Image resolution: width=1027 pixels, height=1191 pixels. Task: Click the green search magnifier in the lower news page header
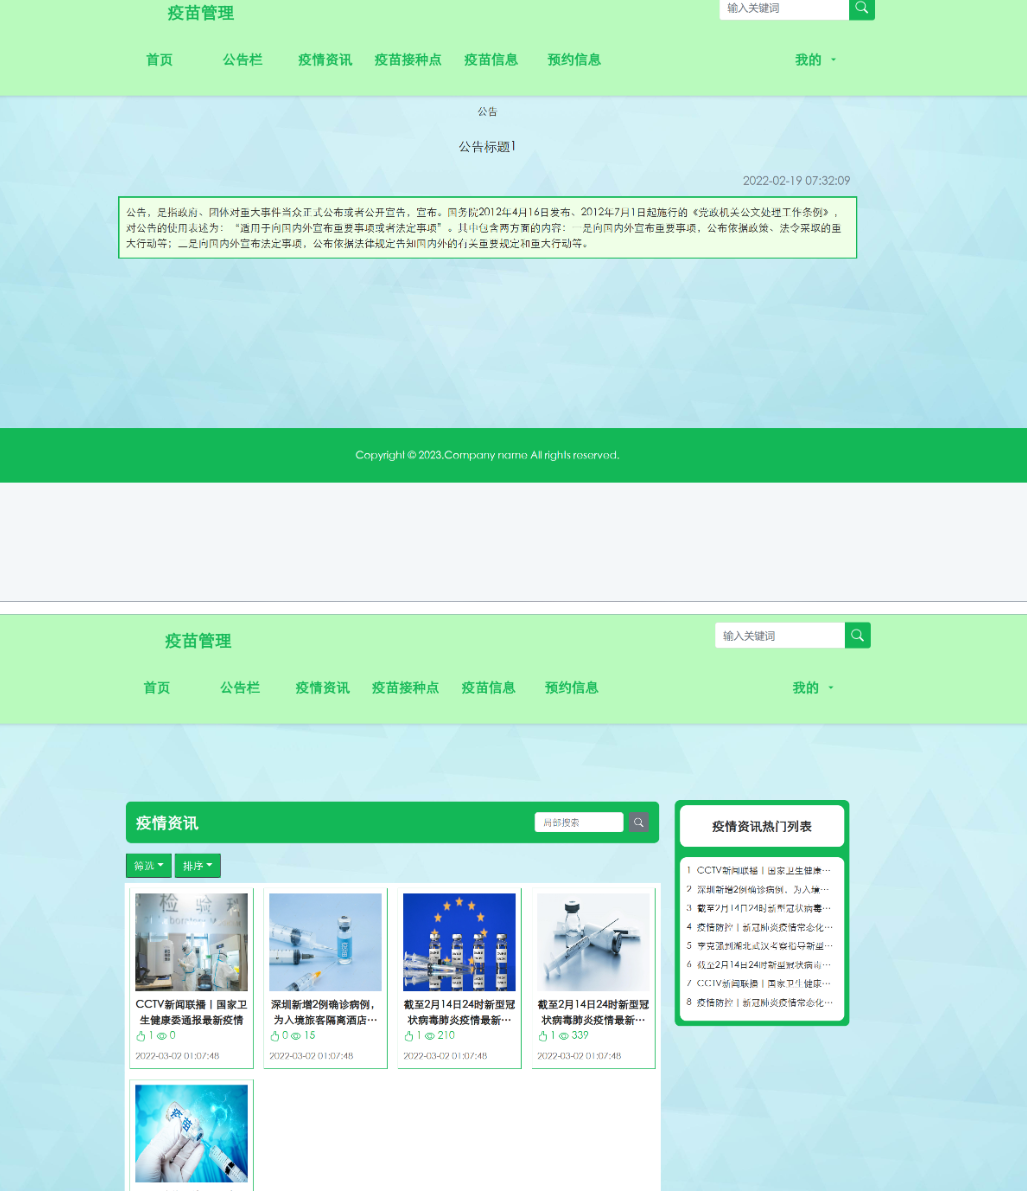858,635
